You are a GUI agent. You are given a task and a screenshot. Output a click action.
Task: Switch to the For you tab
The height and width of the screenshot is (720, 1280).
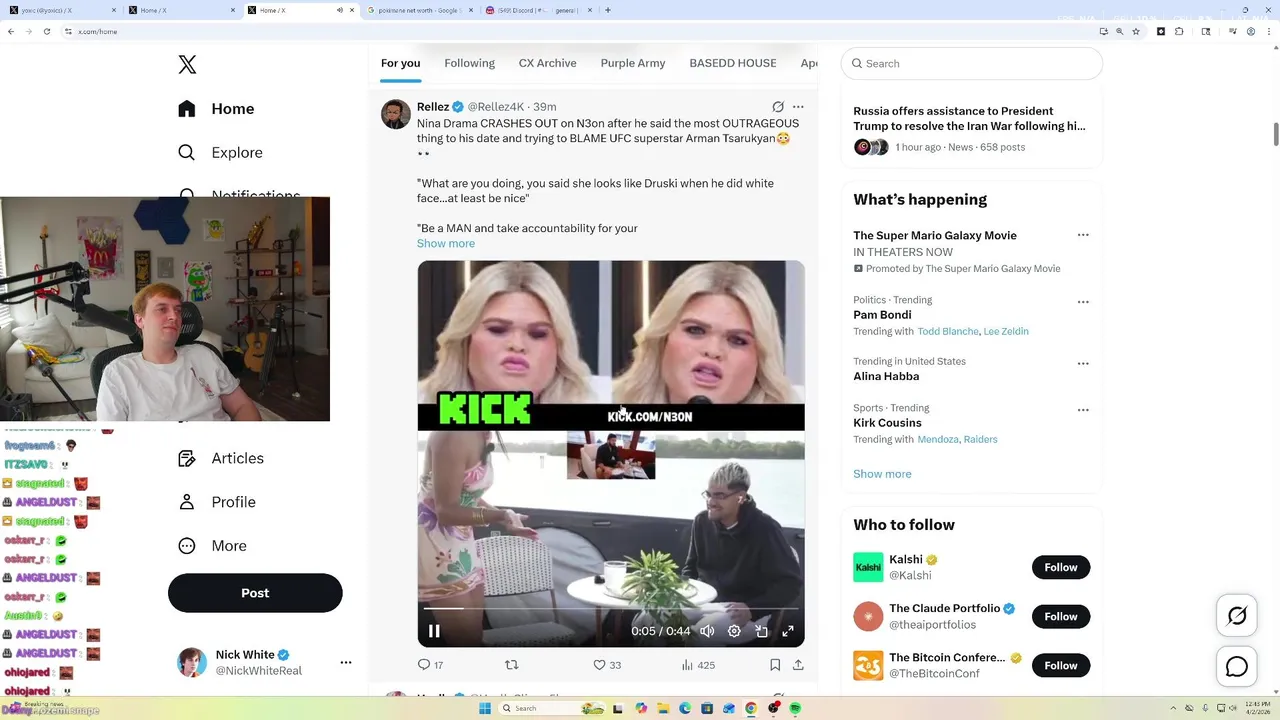click(400, 63)
